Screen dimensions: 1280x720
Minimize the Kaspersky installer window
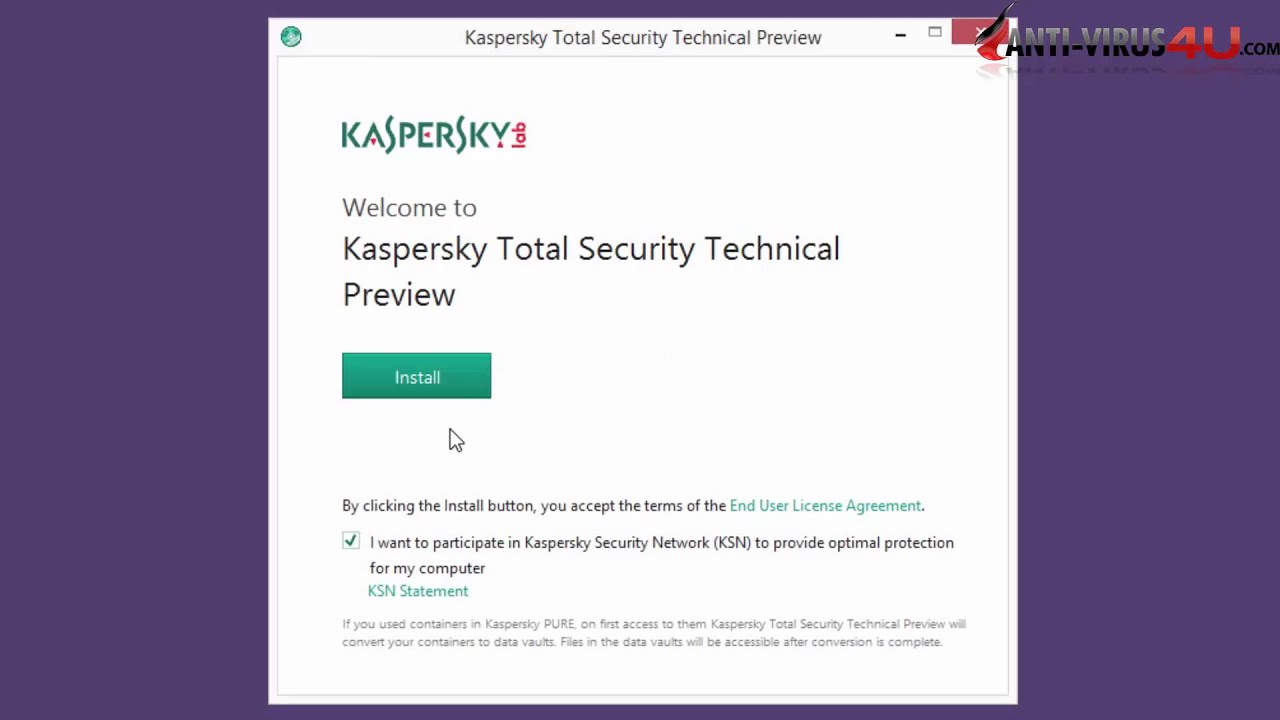[x=900, y=35]
